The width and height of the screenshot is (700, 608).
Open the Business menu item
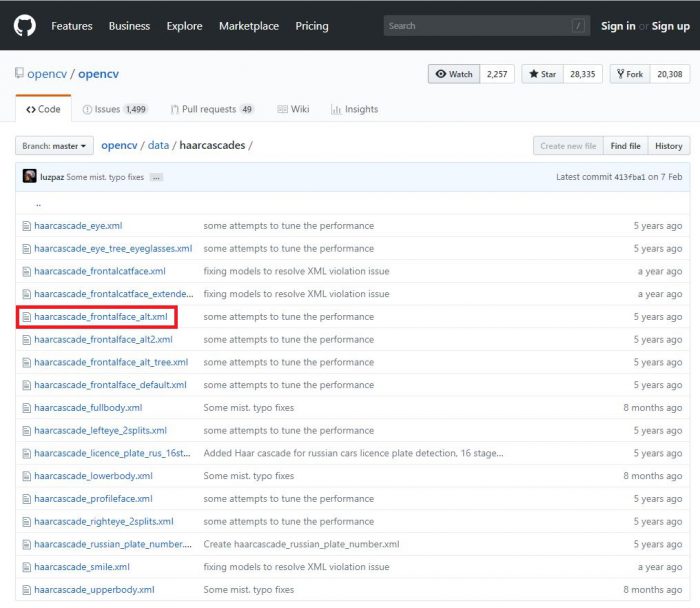(129, 26)
